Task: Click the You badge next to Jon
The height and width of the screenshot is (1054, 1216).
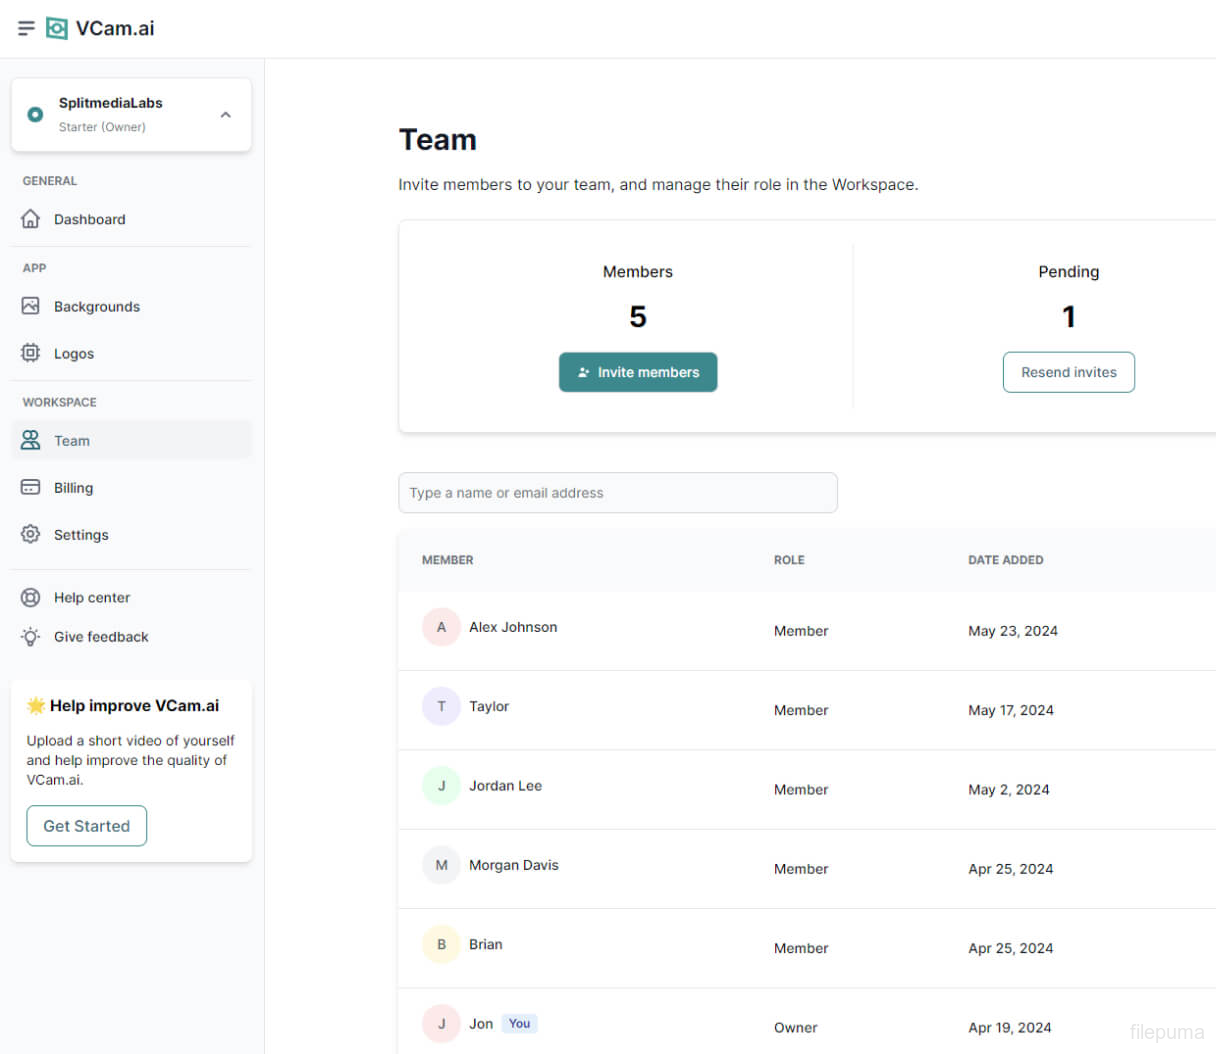Action: (519, 1023)
